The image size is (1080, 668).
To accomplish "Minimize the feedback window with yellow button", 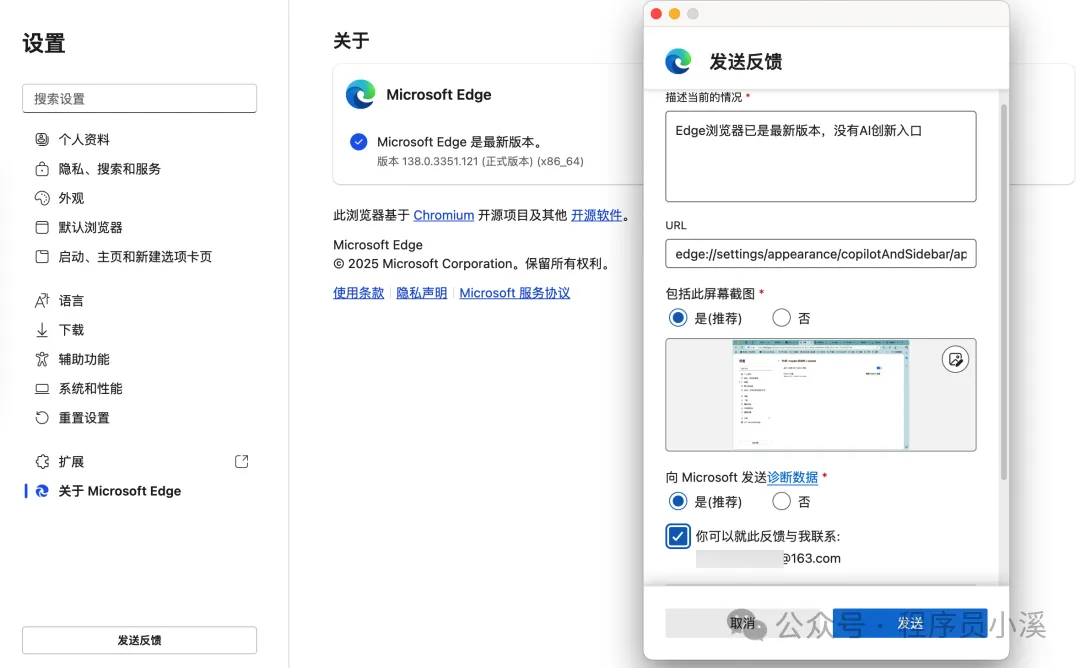I will click(x=674, y=14).
